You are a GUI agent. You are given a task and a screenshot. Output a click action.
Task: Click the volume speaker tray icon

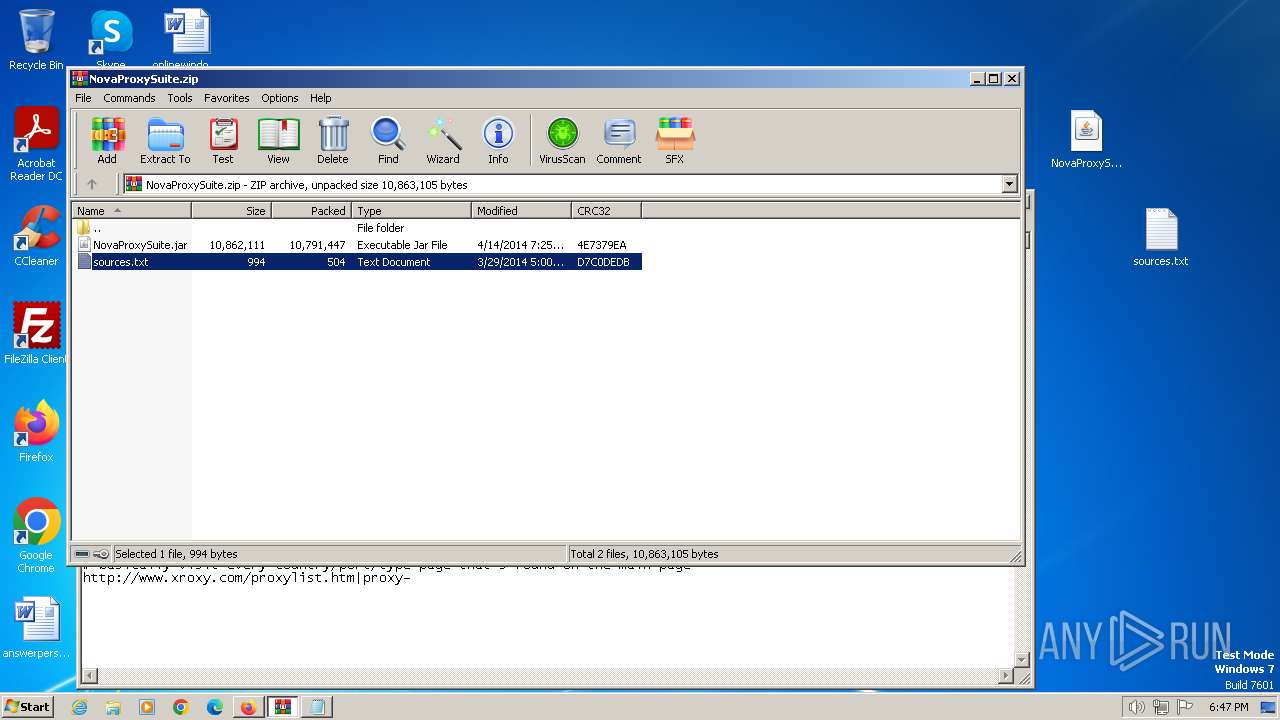pyautogui.click(x=1137, y=707)
